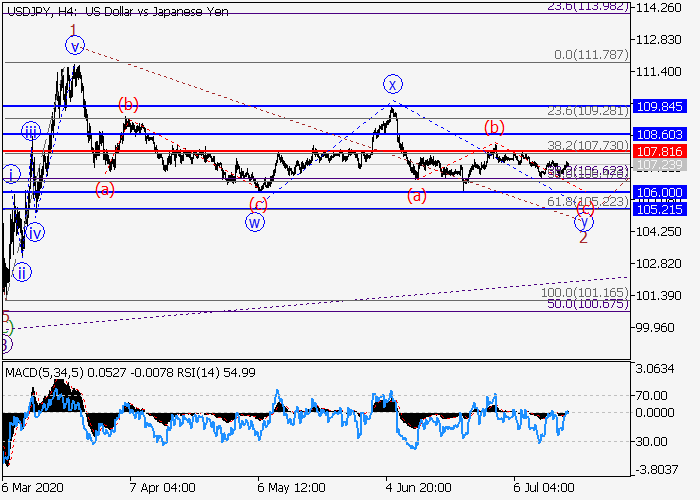Viewport: 700px width, 500px height.
Task: Click the circled ii wave label
Action: click(21, 271)
